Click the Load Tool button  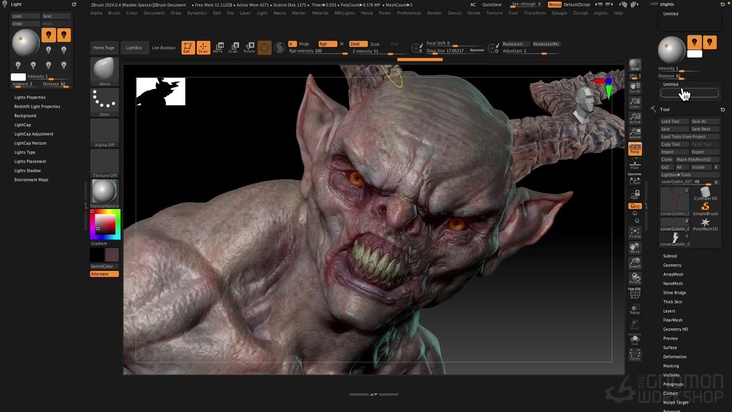pos(671,121)
